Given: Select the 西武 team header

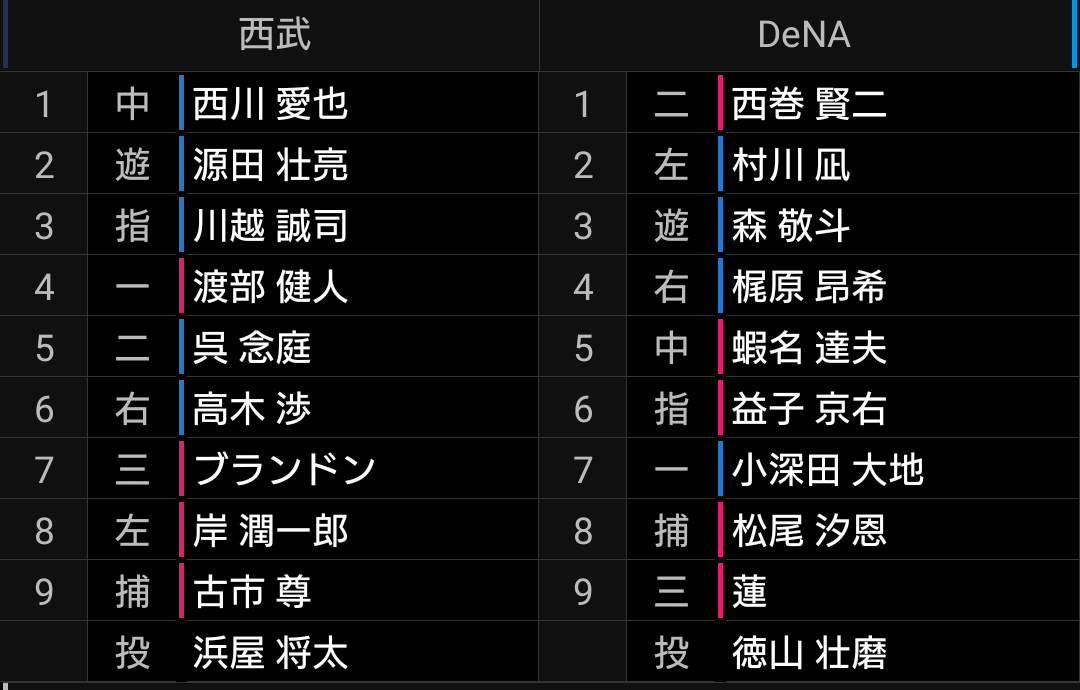Looking at the screenshot, I should [x=274, y=34].
